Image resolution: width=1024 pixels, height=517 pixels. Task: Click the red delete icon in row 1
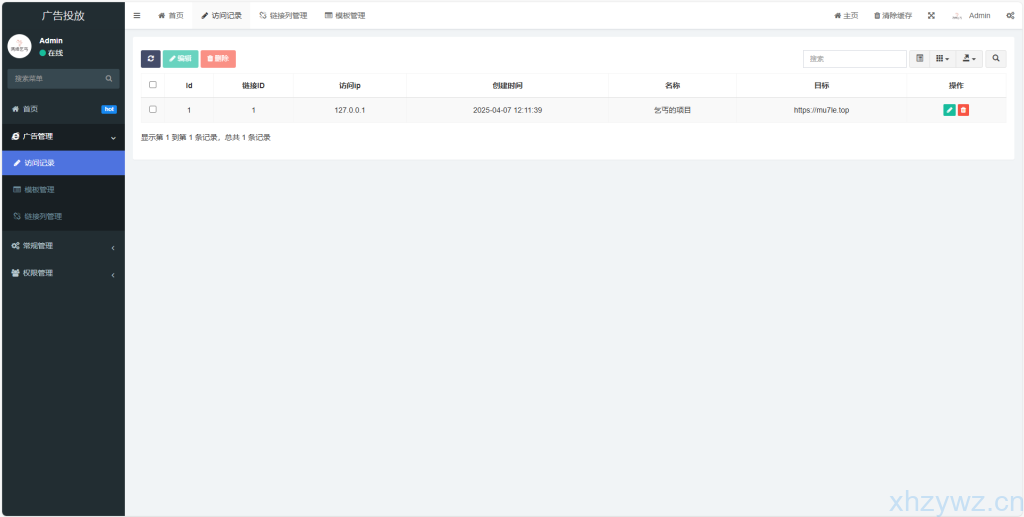click(x=963, y=110)
